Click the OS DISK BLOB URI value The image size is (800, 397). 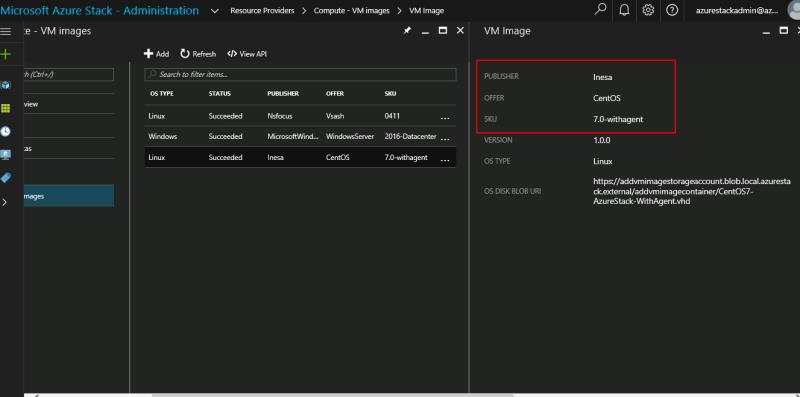click(x=691, y=191)
